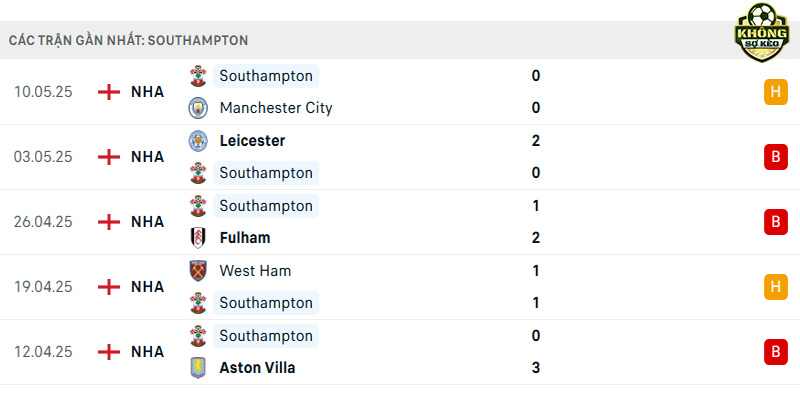
Task: Open the West Ham team link
Action: [x=255, y=270]
